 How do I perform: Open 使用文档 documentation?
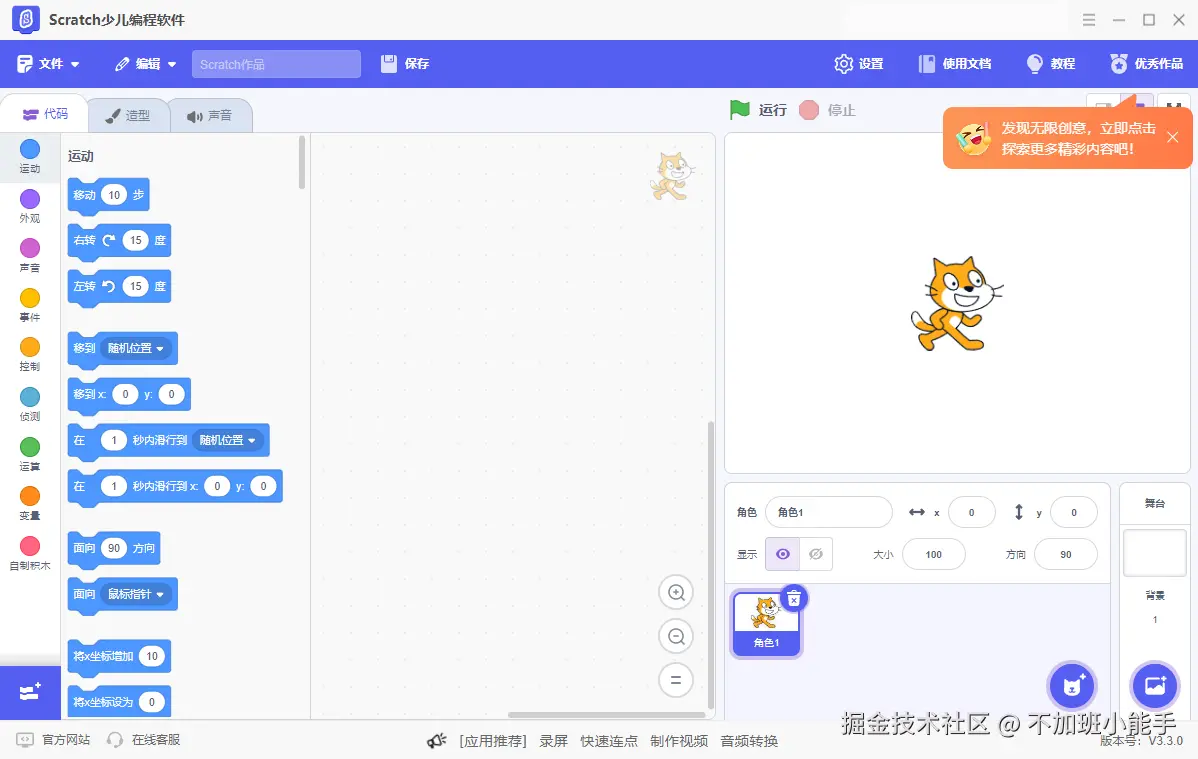click(x=955, y=64)
